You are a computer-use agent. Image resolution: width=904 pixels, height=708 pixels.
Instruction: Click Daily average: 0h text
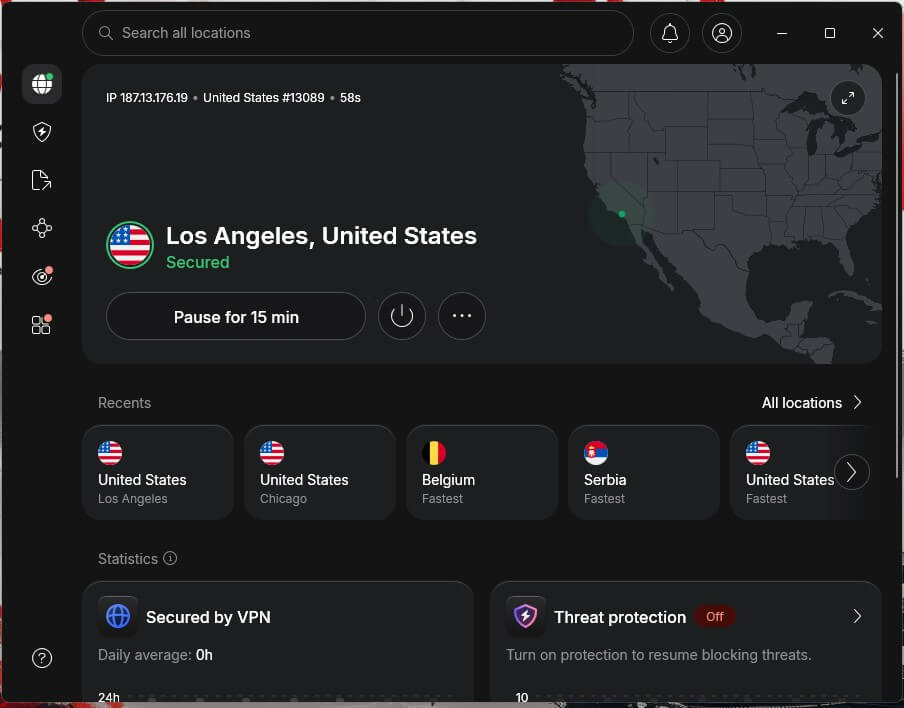coord(155,655)
